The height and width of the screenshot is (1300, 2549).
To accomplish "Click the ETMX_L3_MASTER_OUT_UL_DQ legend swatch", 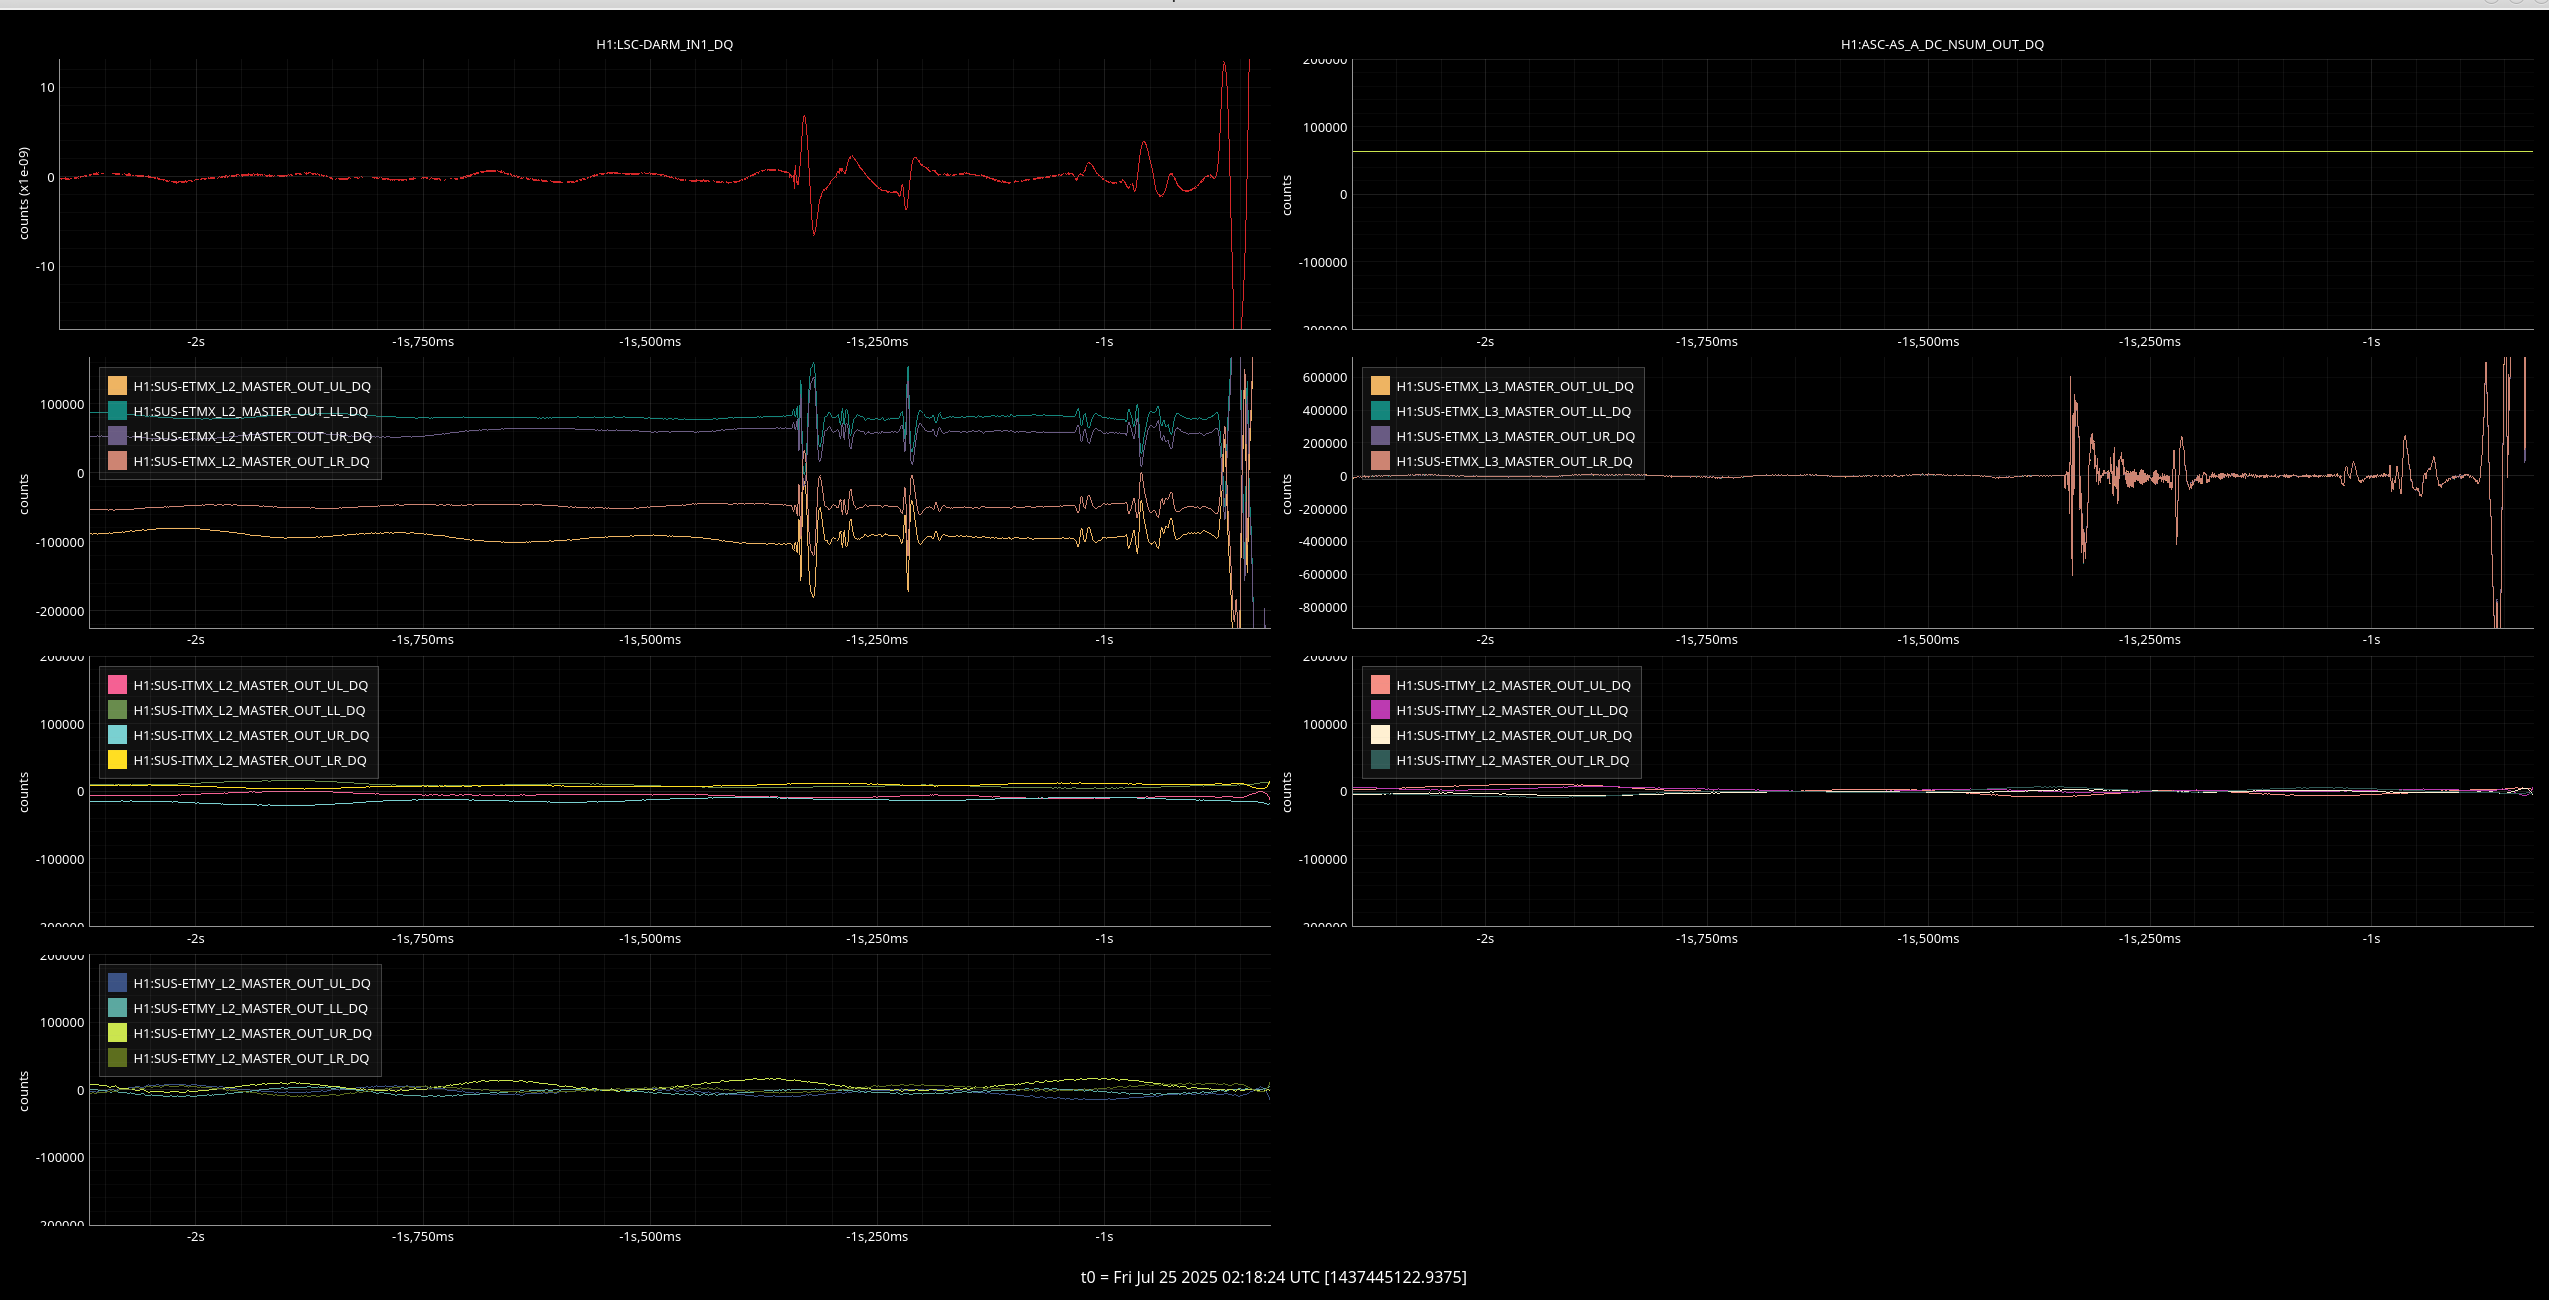I will (1380, 386).
